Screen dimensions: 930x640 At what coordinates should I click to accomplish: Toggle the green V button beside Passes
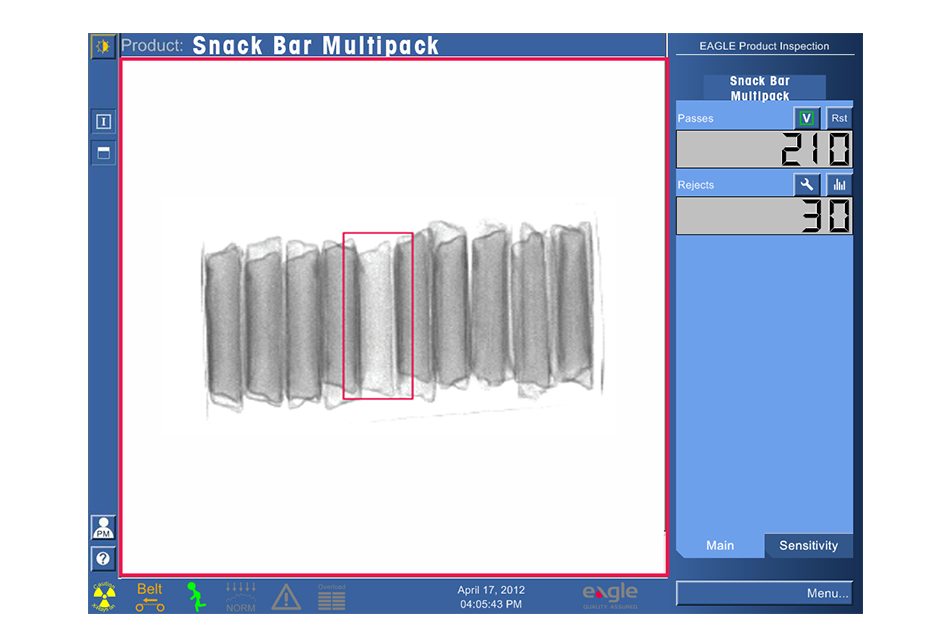[x=807, y=118]
